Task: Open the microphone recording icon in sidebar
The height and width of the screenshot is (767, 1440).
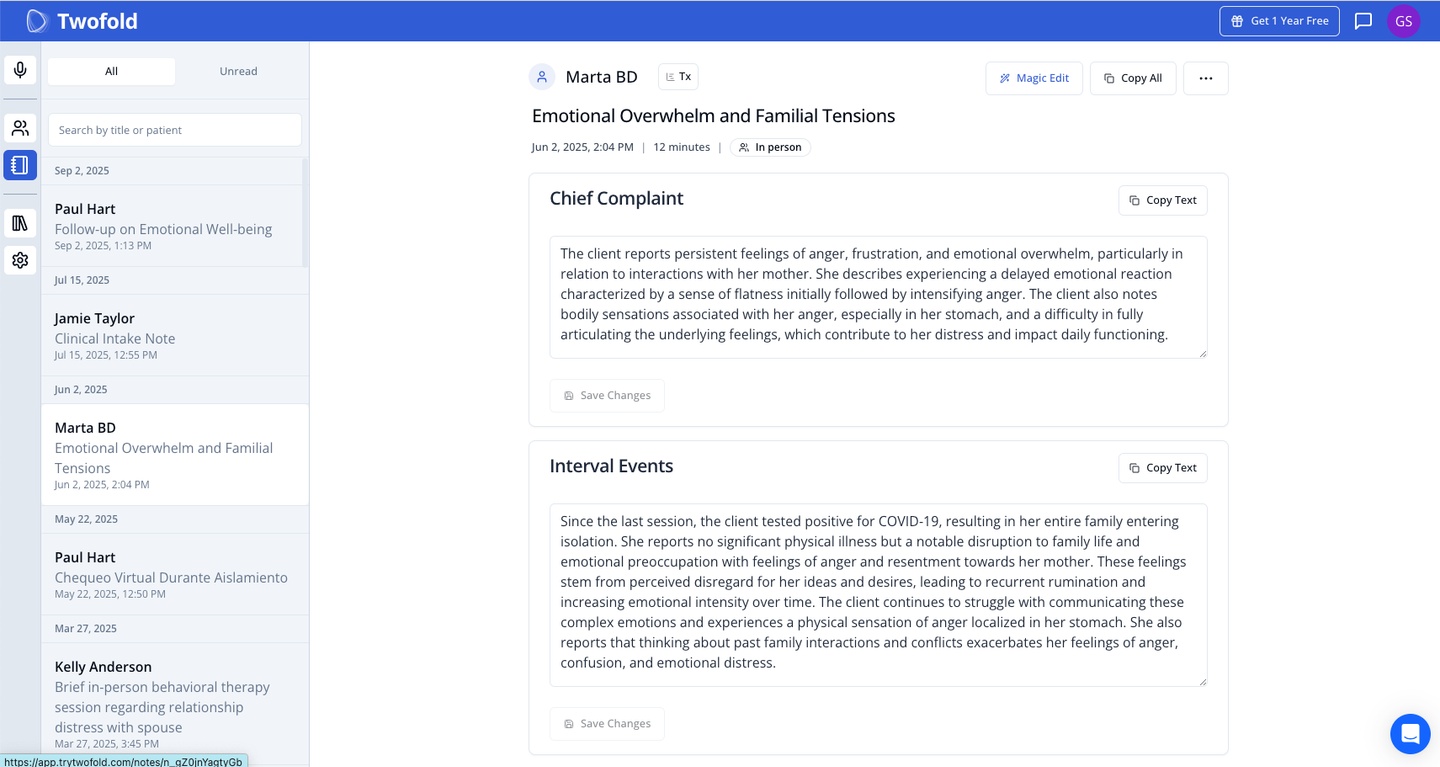Action: pos(20,70)
